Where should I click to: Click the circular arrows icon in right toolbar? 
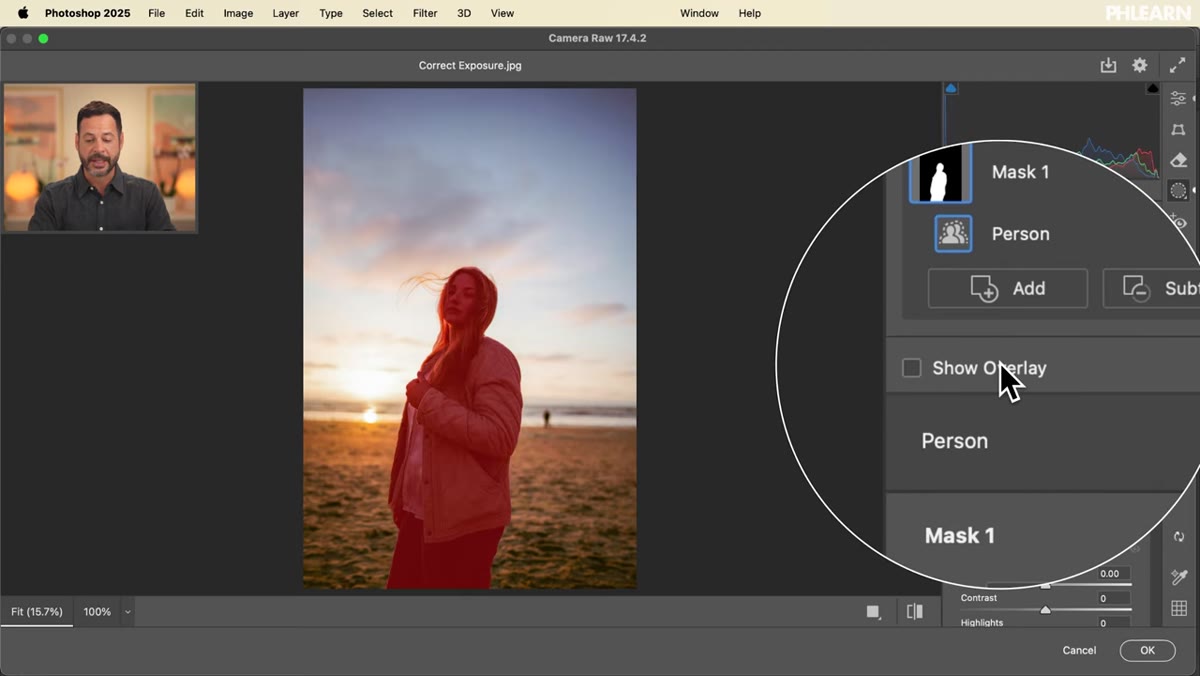(1179, 537)
